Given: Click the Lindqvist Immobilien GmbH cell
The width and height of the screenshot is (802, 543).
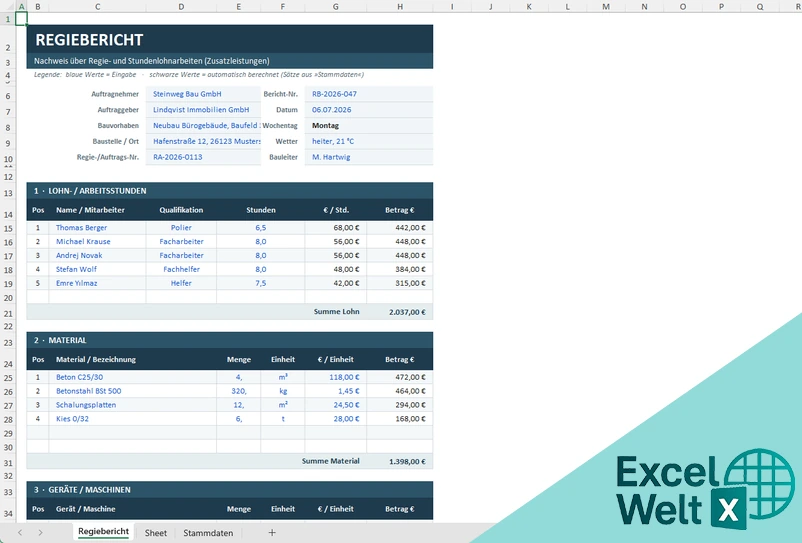Looking at the screenshot, I should 203,110.
